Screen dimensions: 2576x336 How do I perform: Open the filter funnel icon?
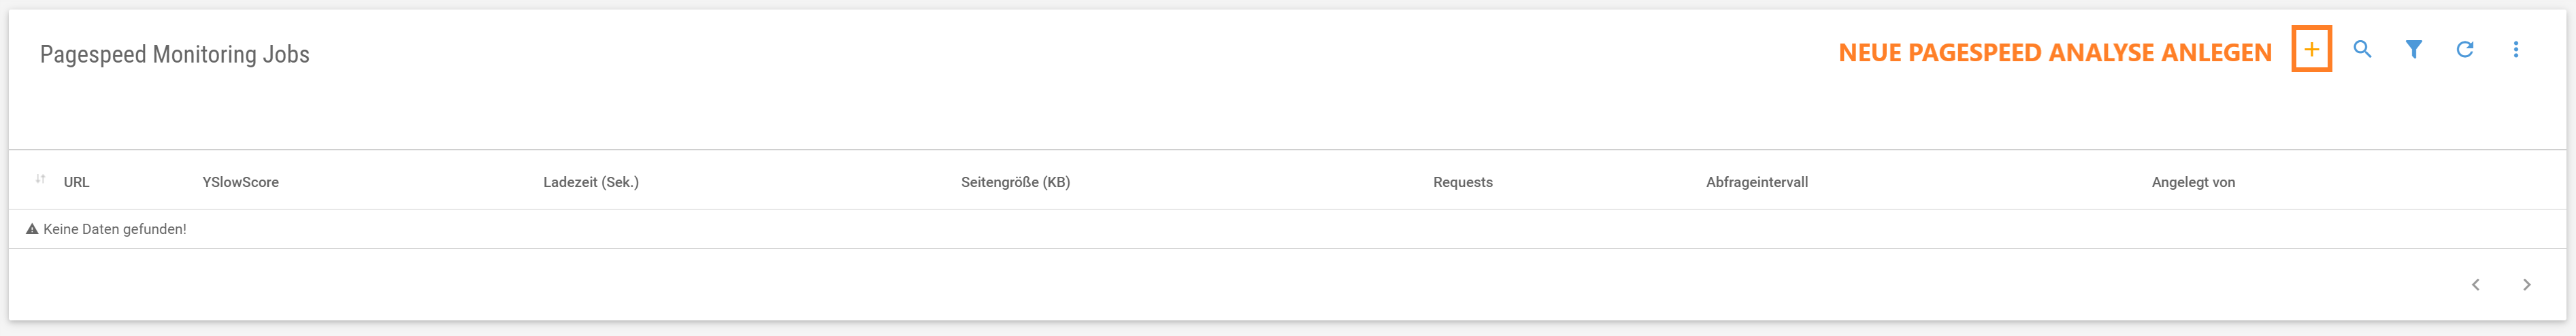[2413, 49]
